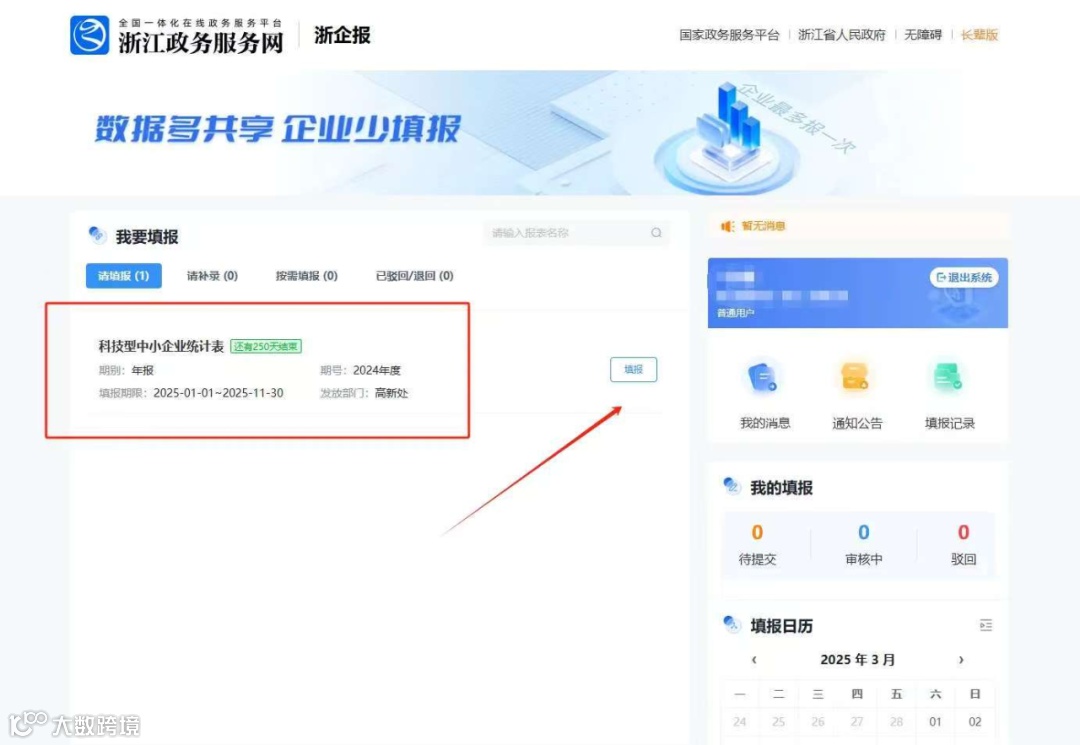The height and width of the screenshot is (745, 1080).
Task: Open the 浙江省人民政府 link
Action: [x=842, y=35]
